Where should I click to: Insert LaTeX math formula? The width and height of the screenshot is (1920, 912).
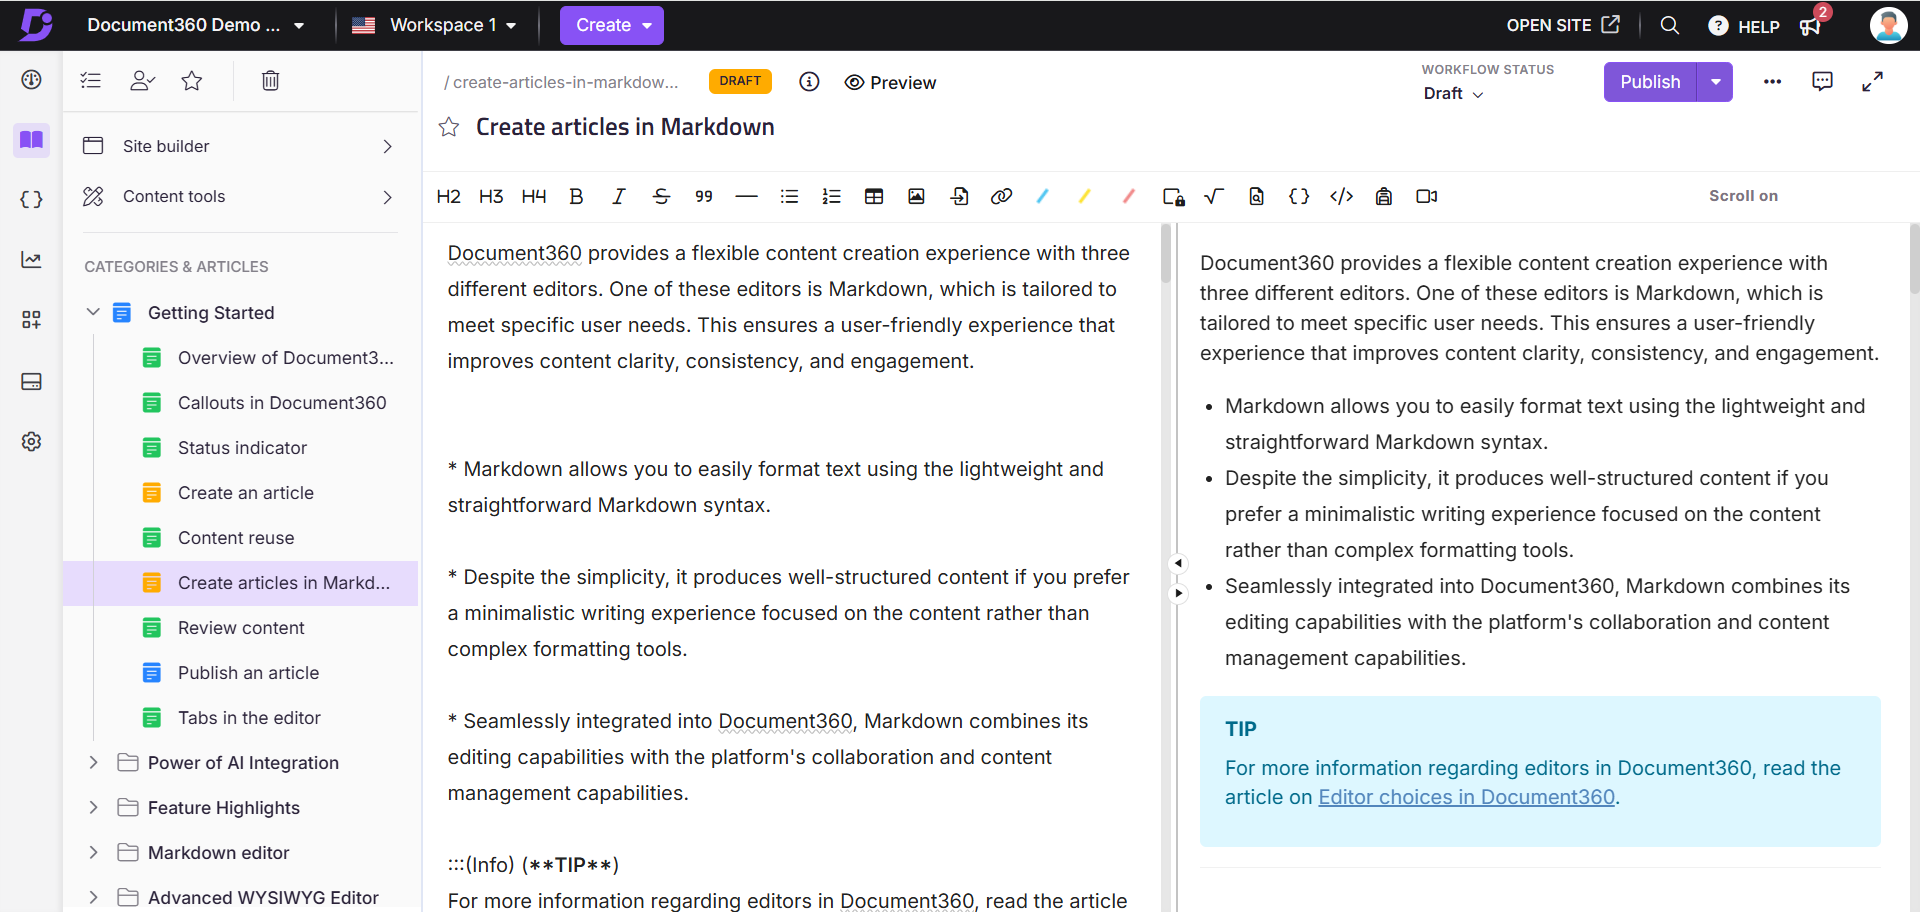pyautogui.click(x=1214, y=196)
